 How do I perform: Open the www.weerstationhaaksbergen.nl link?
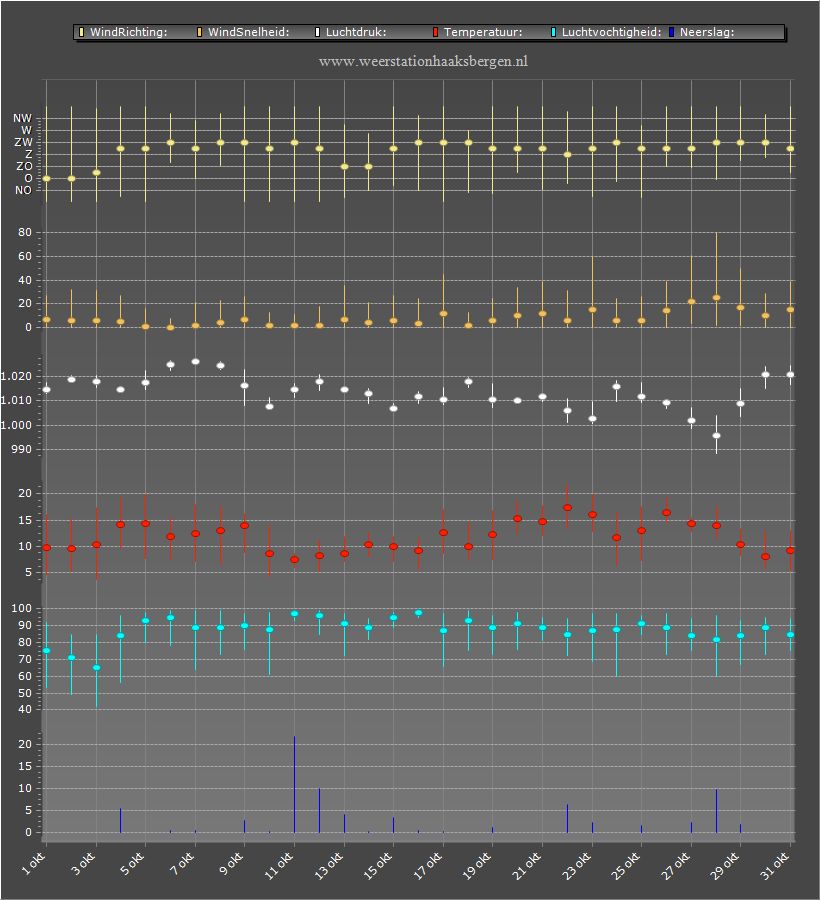point(423,61)
